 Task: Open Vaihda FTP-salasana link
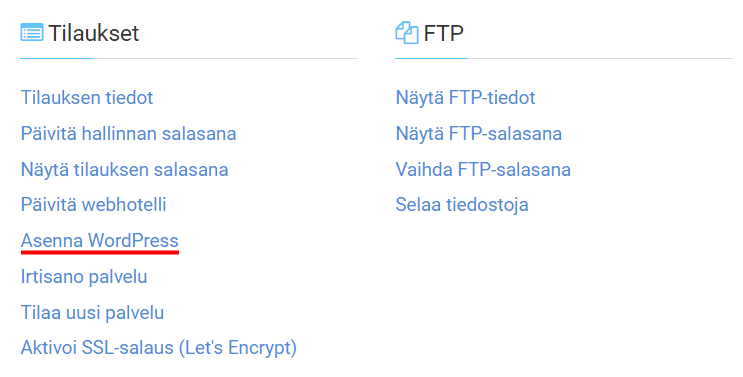(483, 170)
